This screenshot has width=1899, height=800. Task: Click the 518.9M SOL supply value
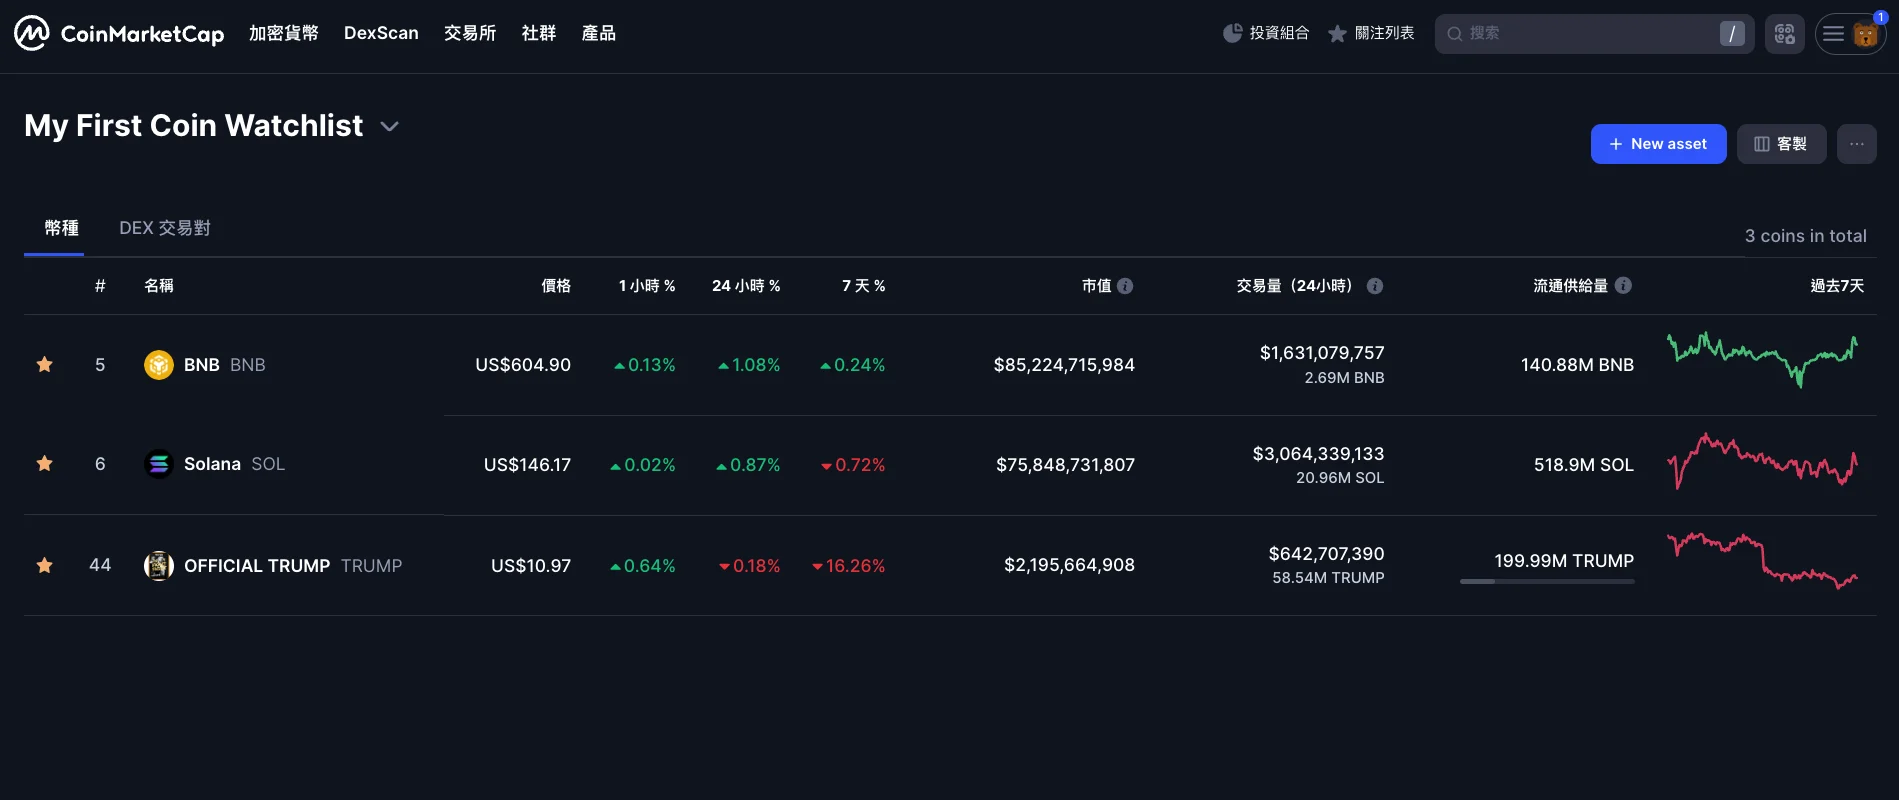tap(1584, 465)
